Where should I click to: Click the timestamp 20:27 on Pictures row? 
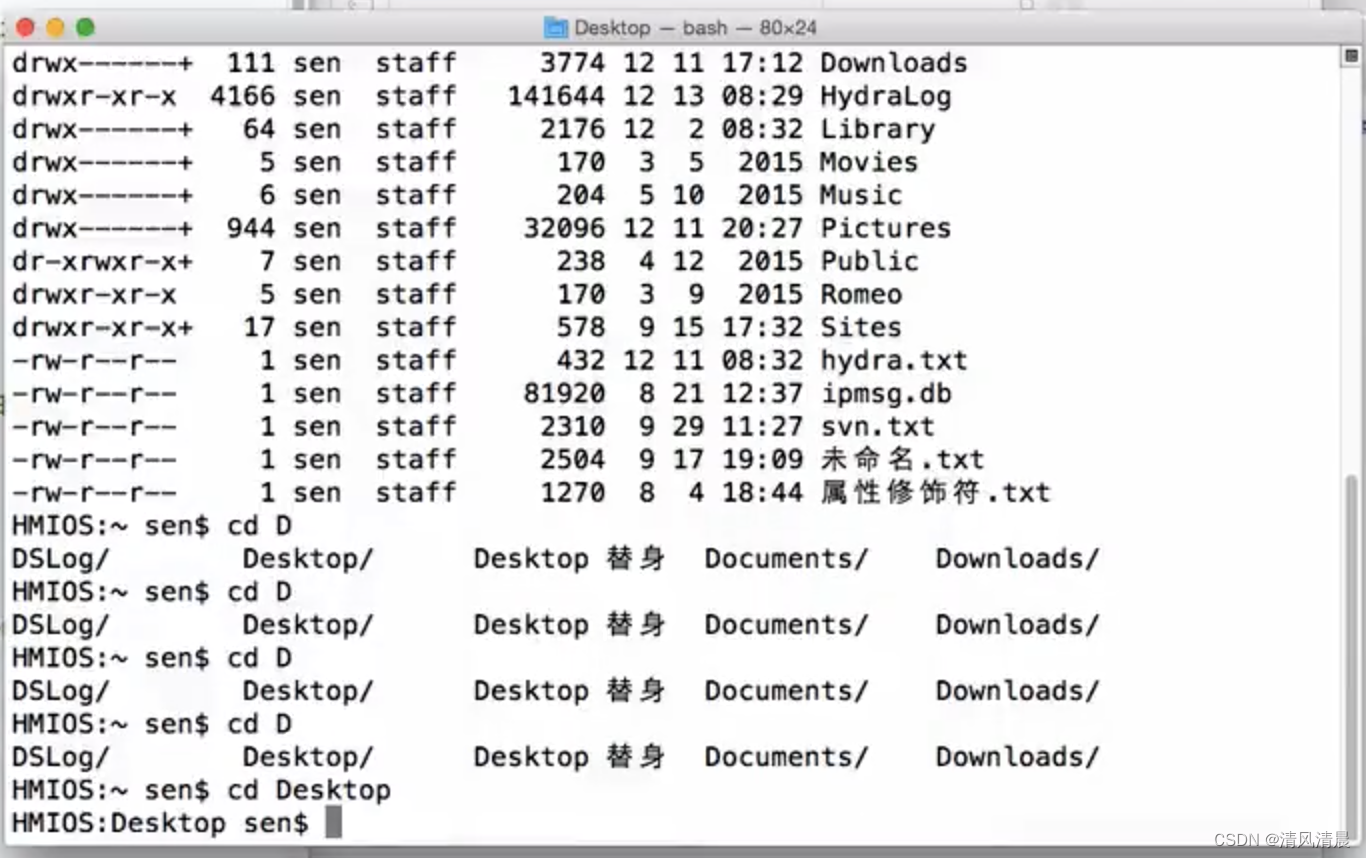762,228
